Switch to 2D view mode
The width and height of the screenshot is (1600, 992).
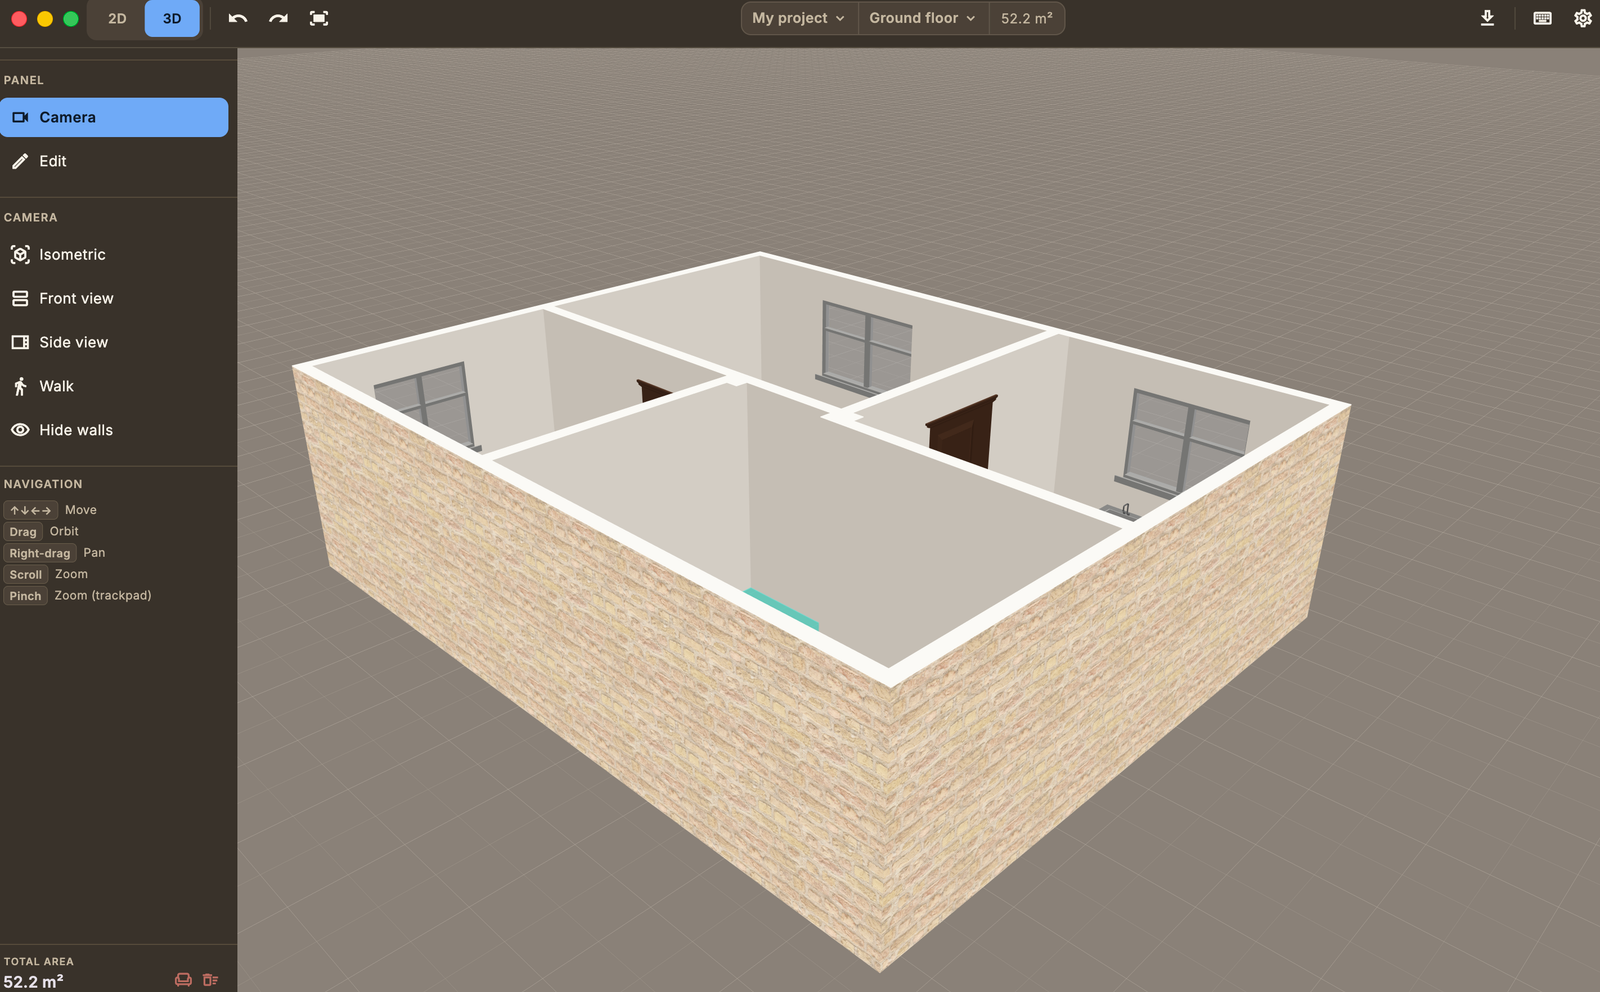(117, 19)
